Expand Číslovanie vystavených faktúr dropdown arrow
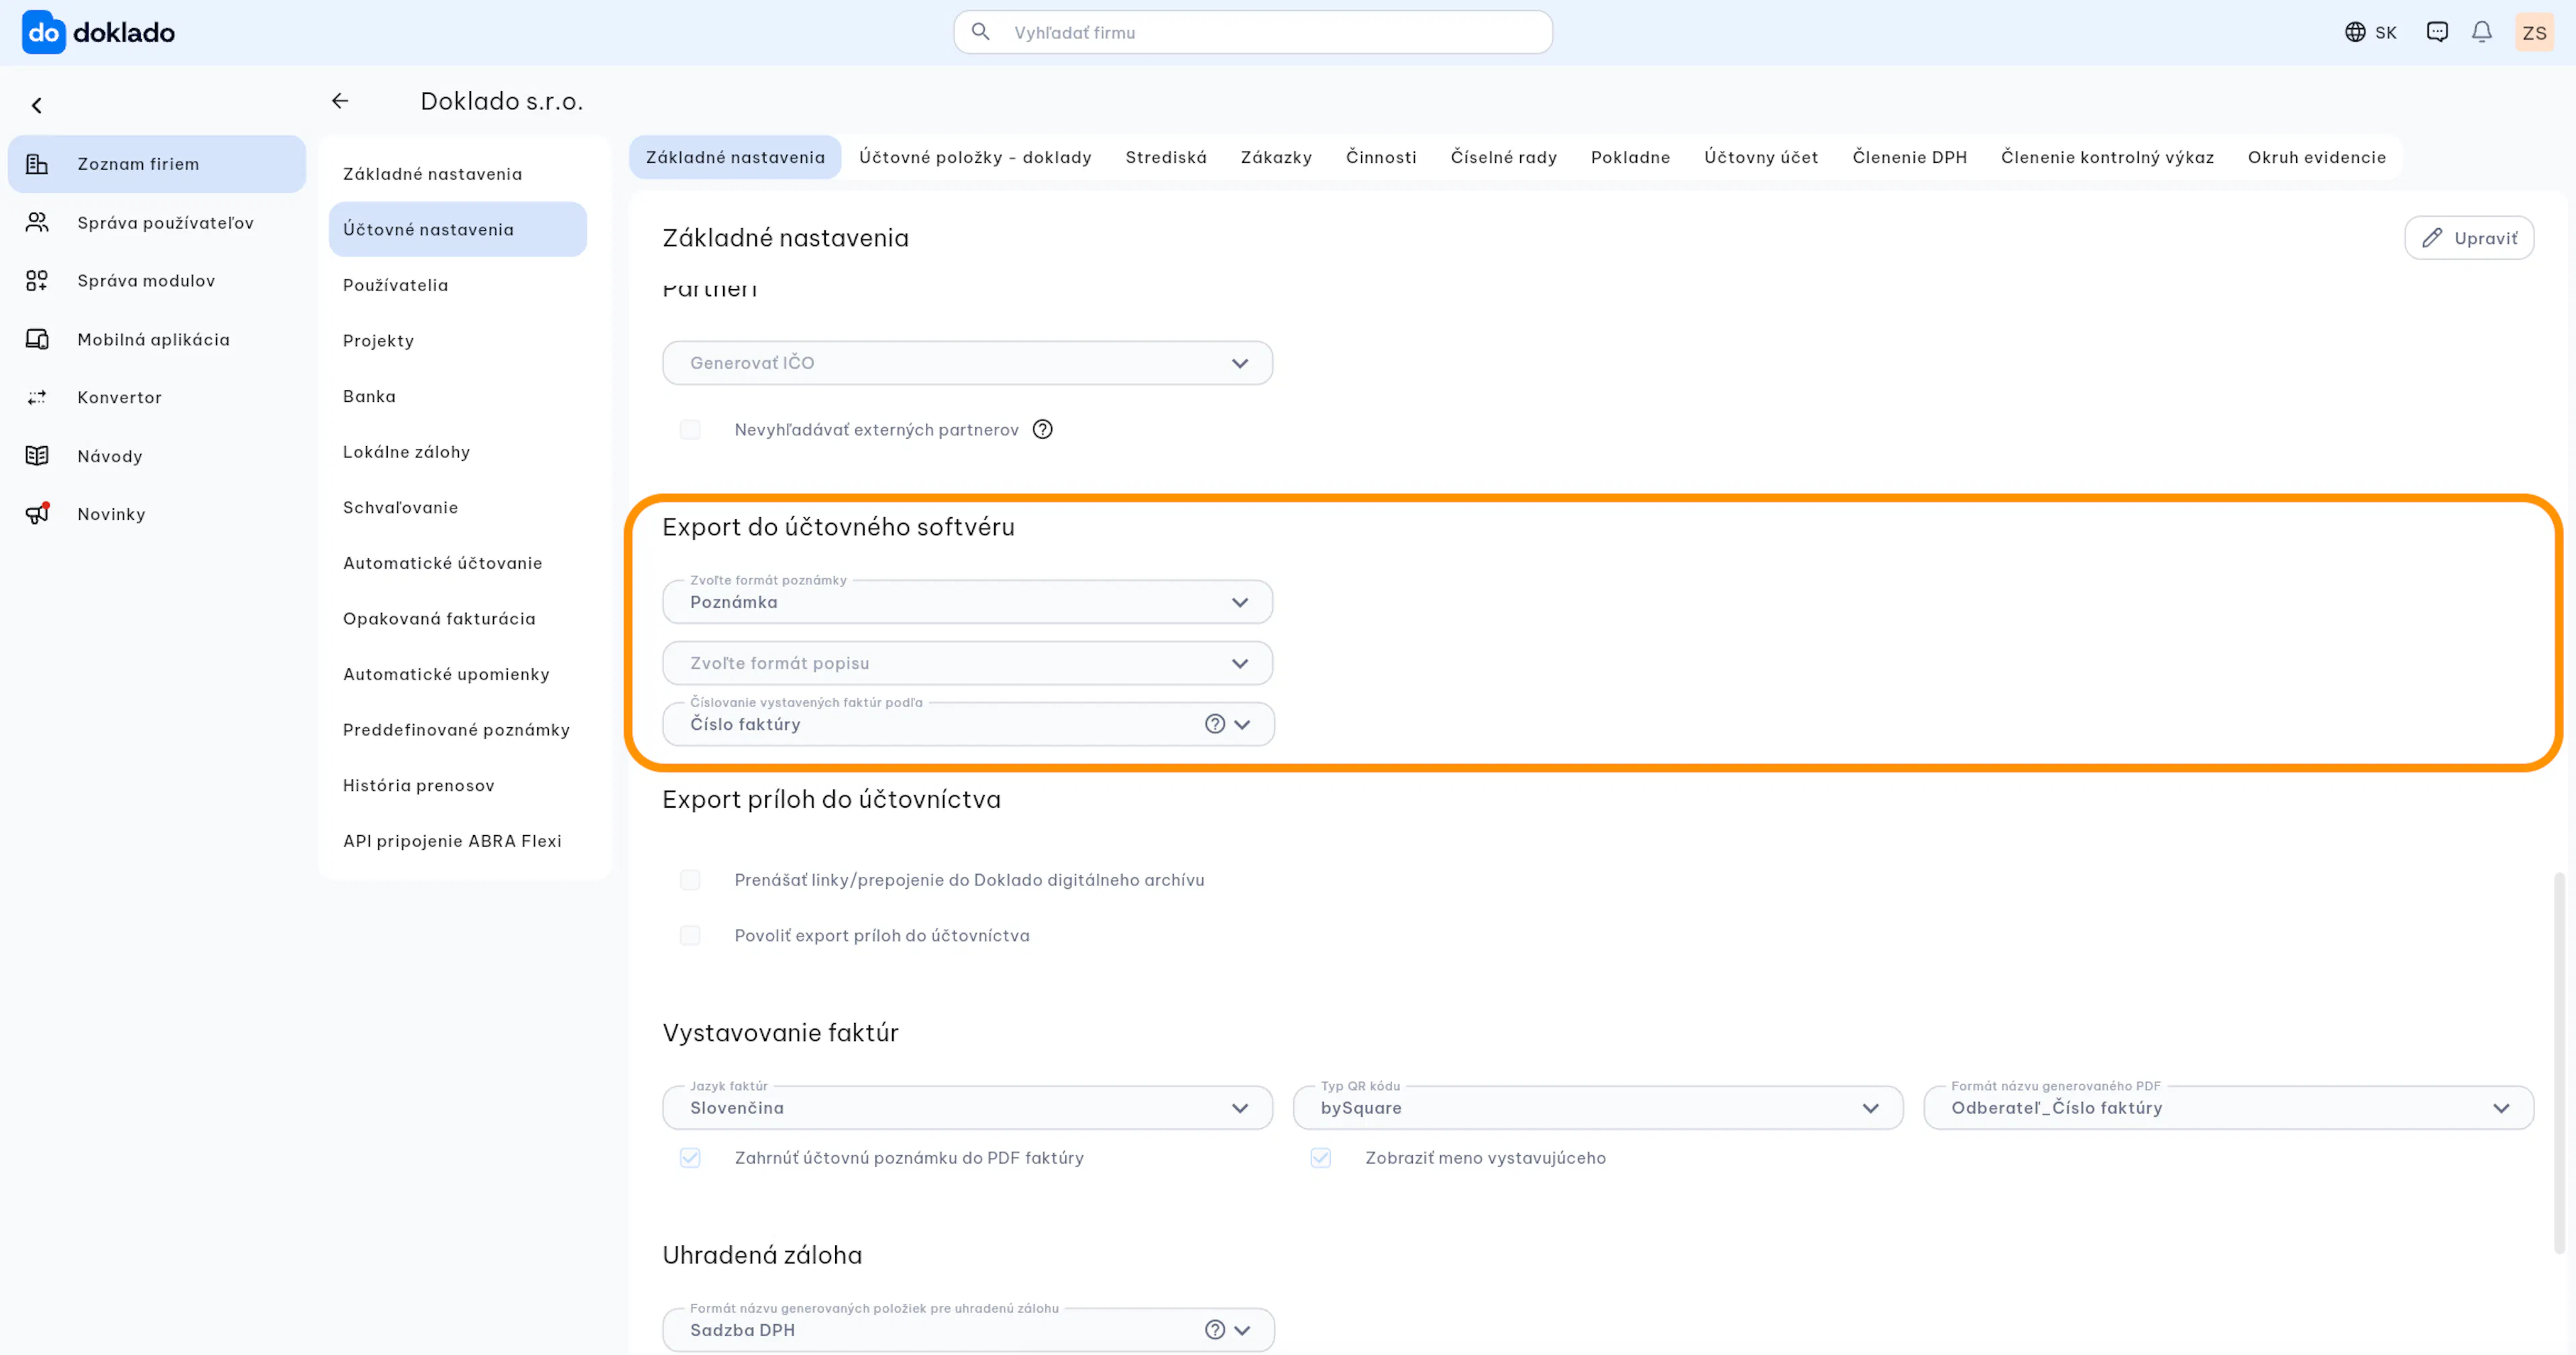 1242,724
